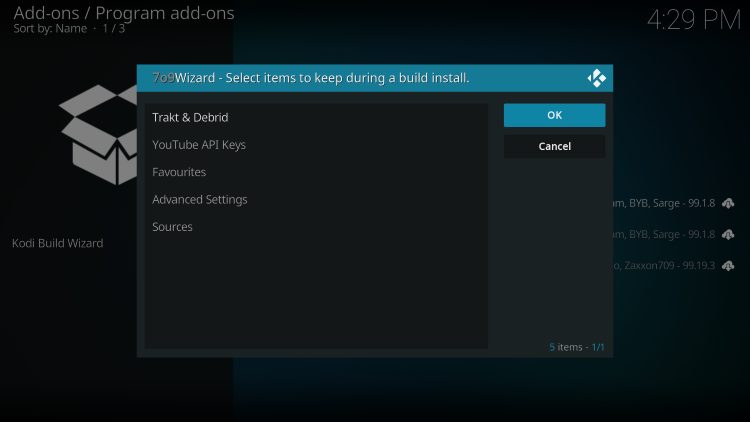Click Add-ons / Program add-ons breadcrumb title
The width and height of the screenshot is (750, 422).
[x=124, y=13]
